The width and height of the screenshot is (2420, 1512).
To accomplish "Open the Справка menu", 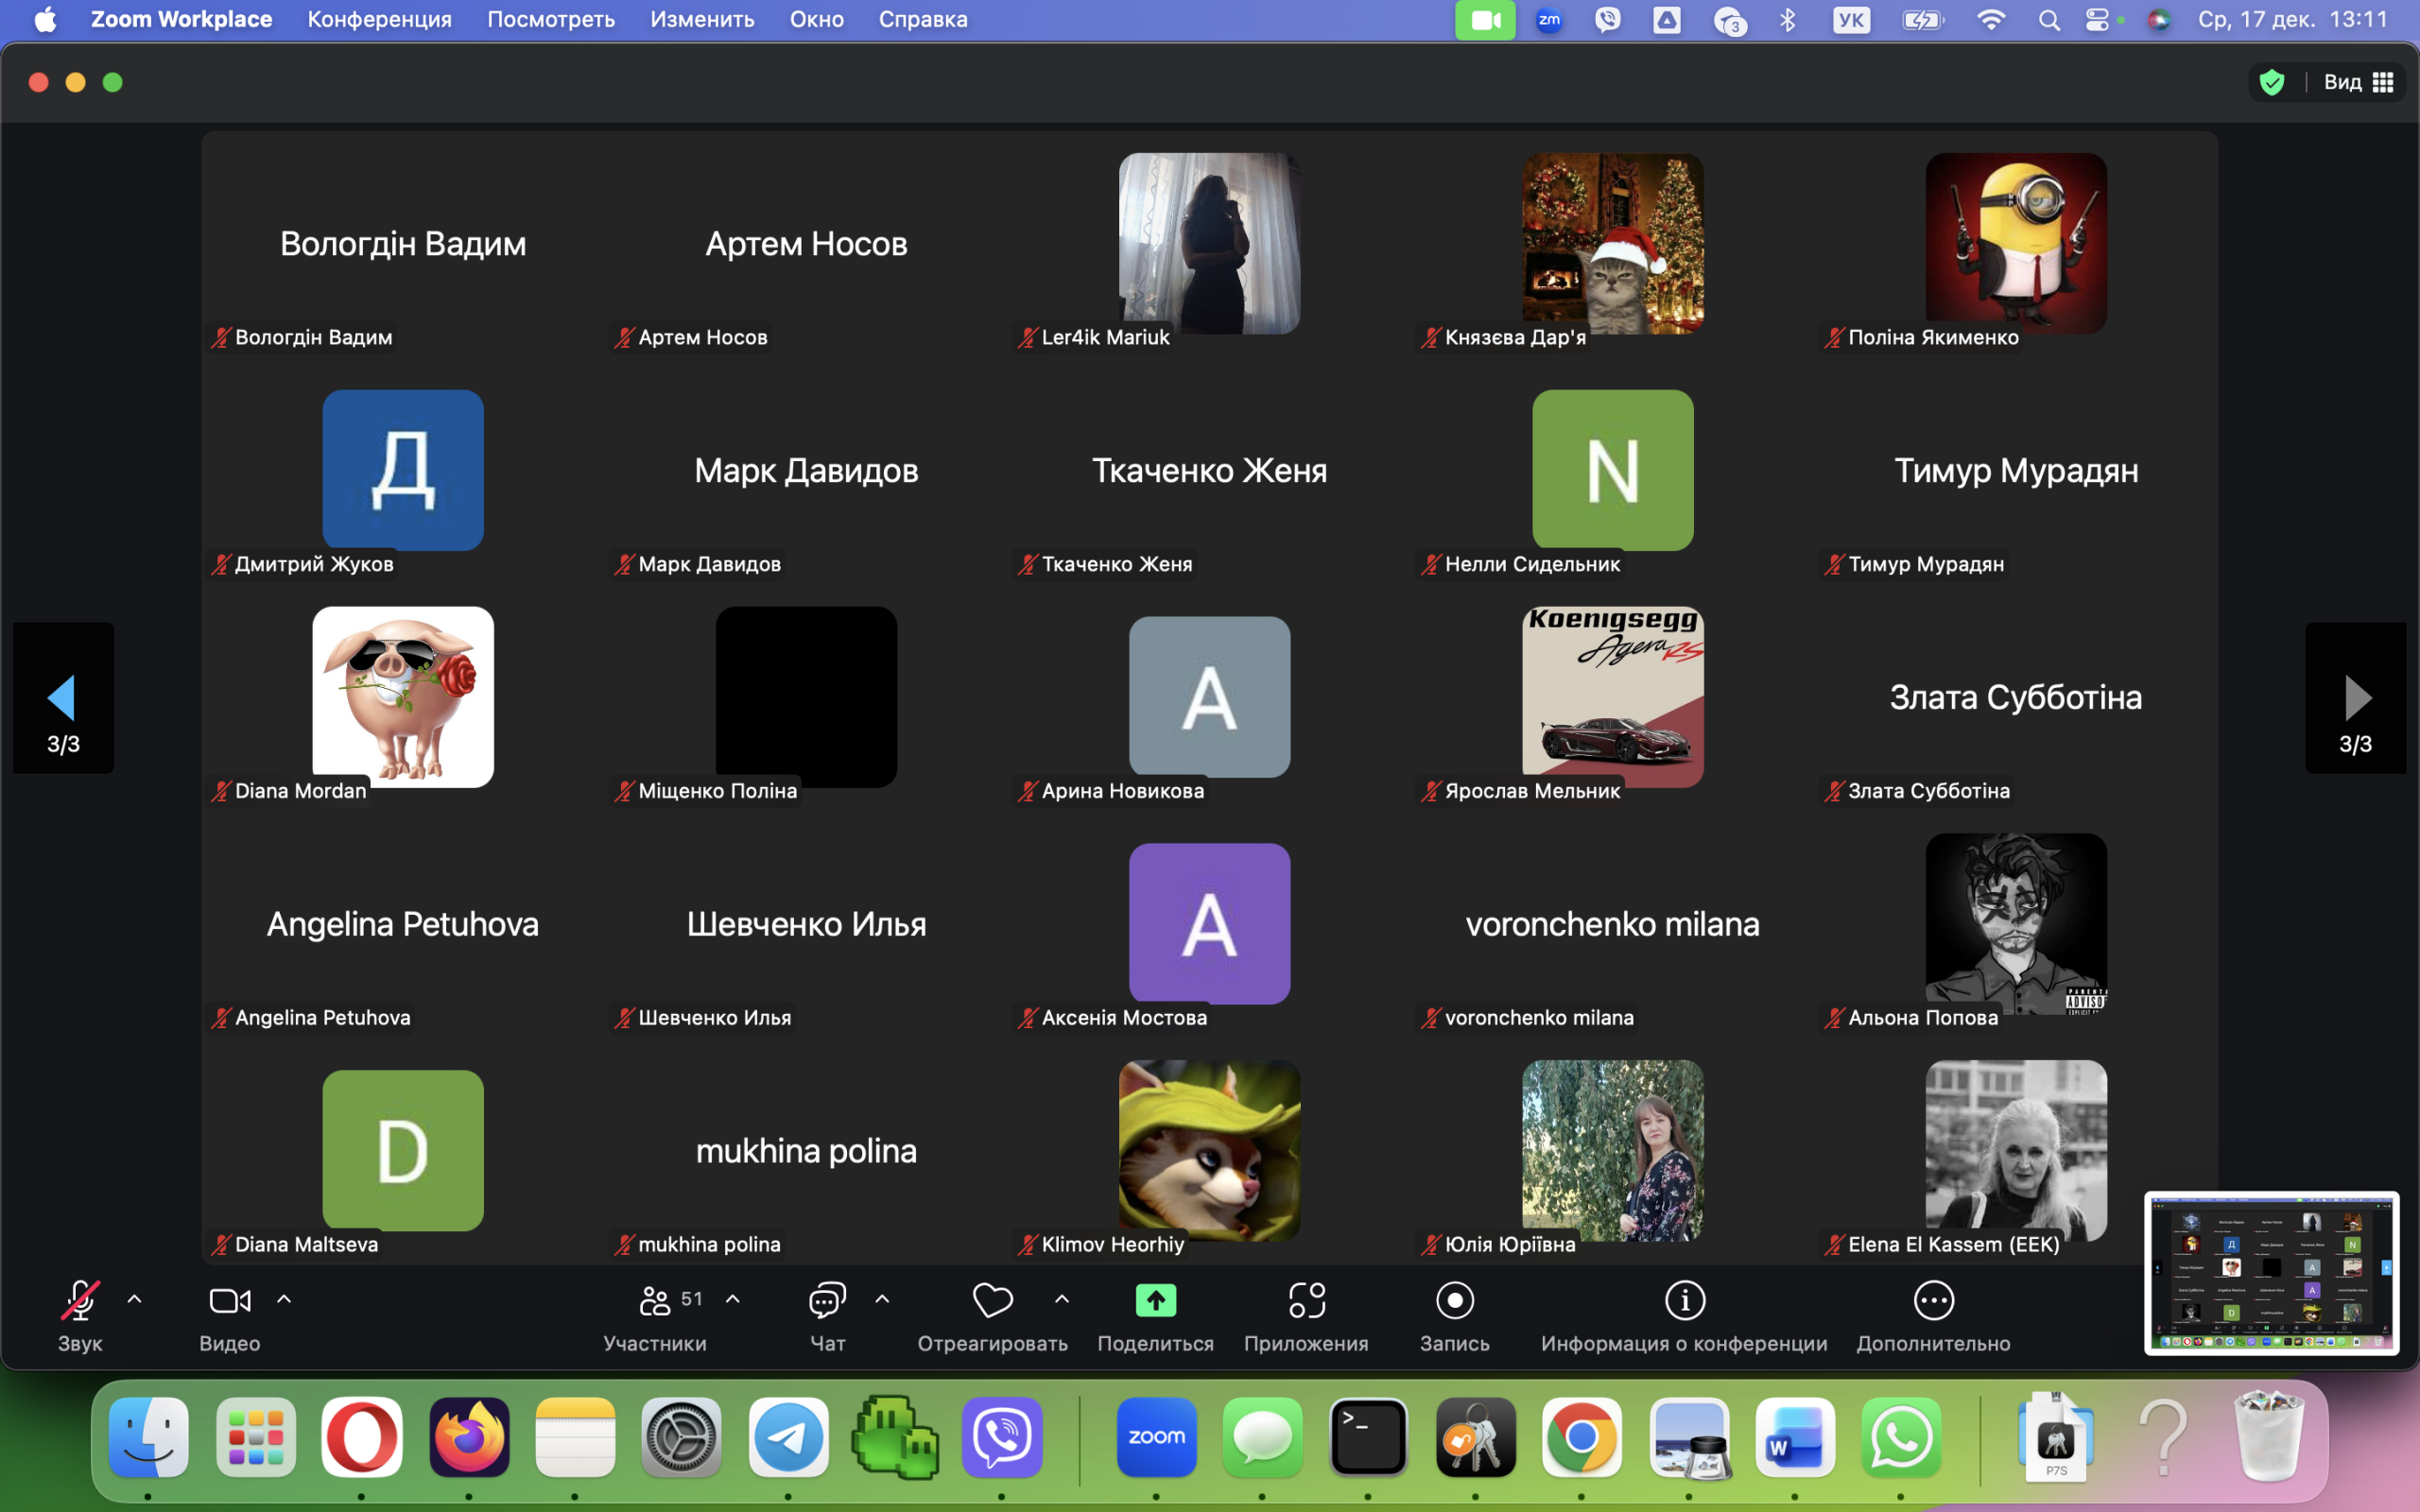I will click(x=922, y=20).
